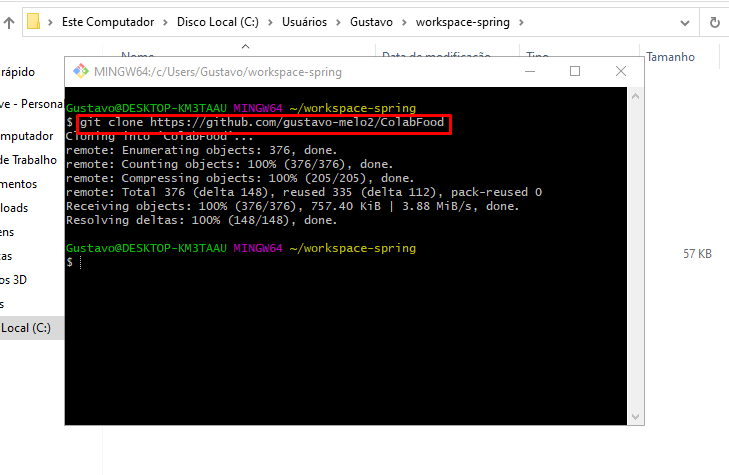The width and height of the screenshot is (729, 475).
Task: Open 'workspace-spring' in the breadcrumb
Action: point(463,22)
